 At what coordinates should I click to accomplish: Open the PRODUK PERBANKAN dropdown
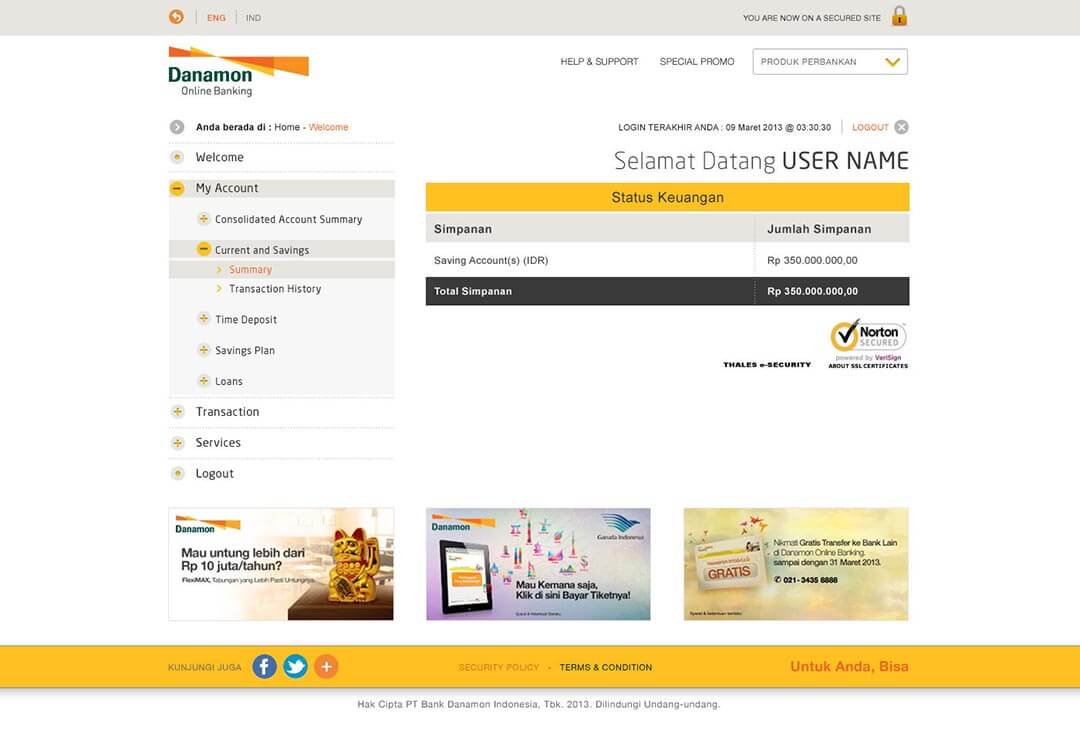pyautogui.click(x=830, y=61)
